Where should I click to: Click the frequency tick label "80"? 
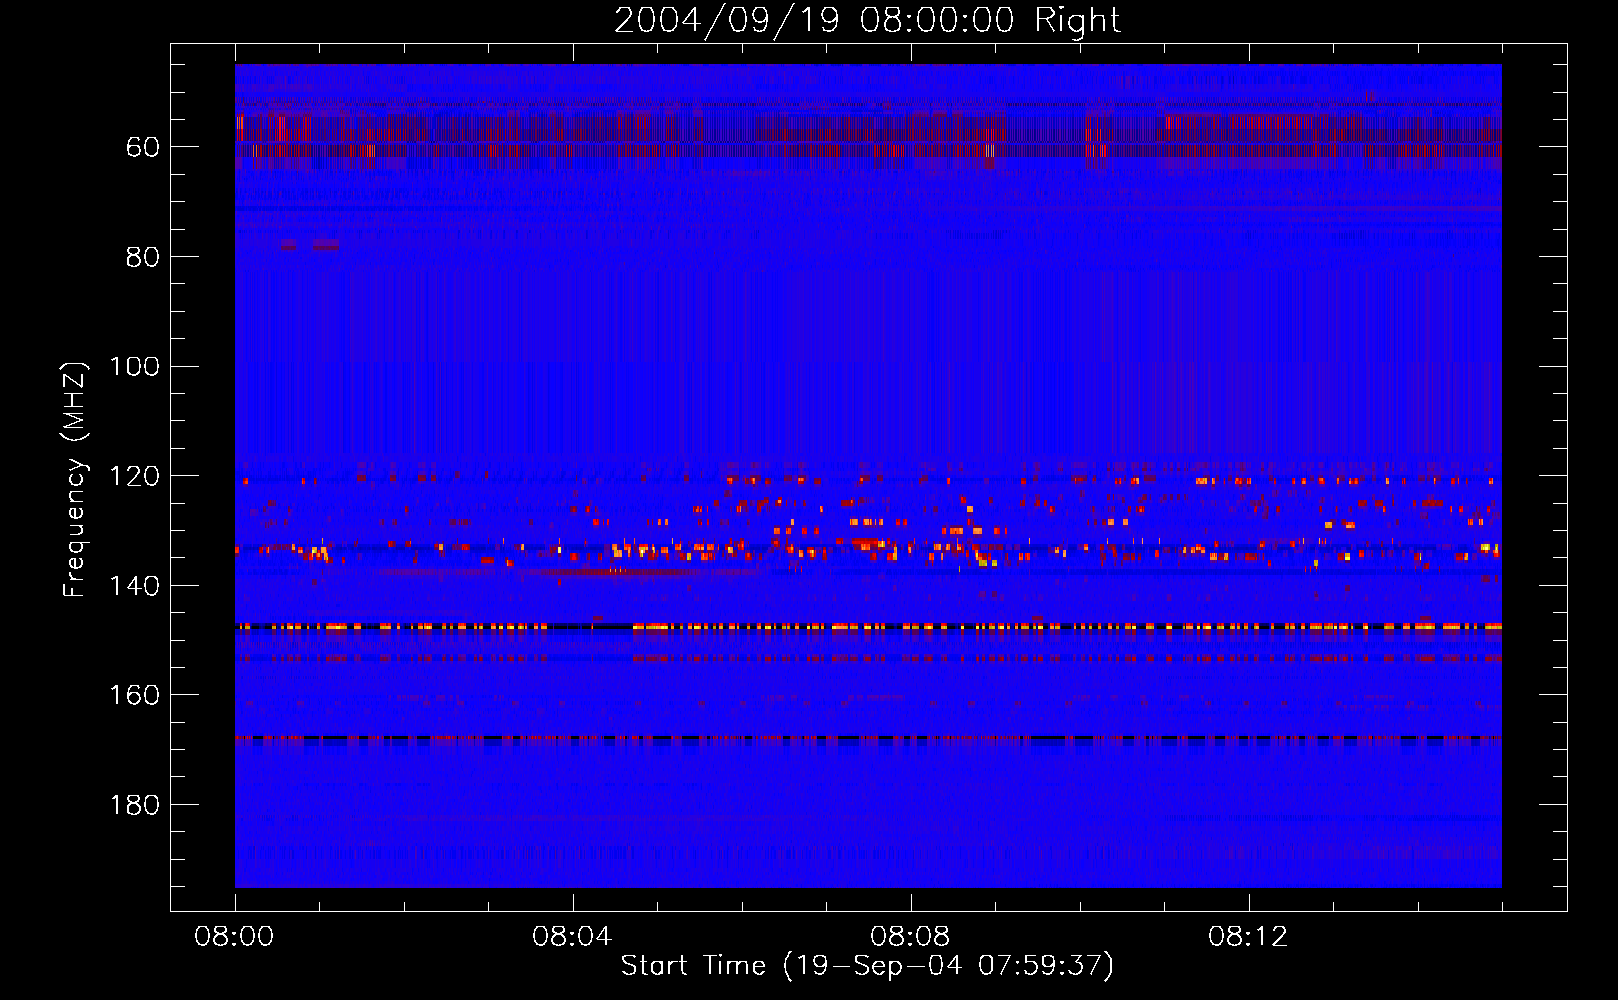pyautogui.click(x=142, y=257)
